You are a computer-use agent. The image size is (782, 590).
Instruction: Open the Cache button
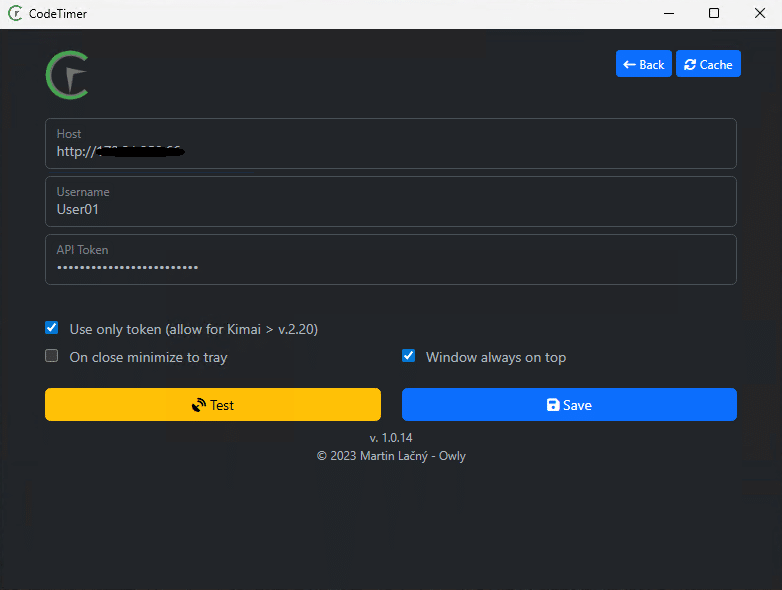pyautogui.click(x=708, y=65)
